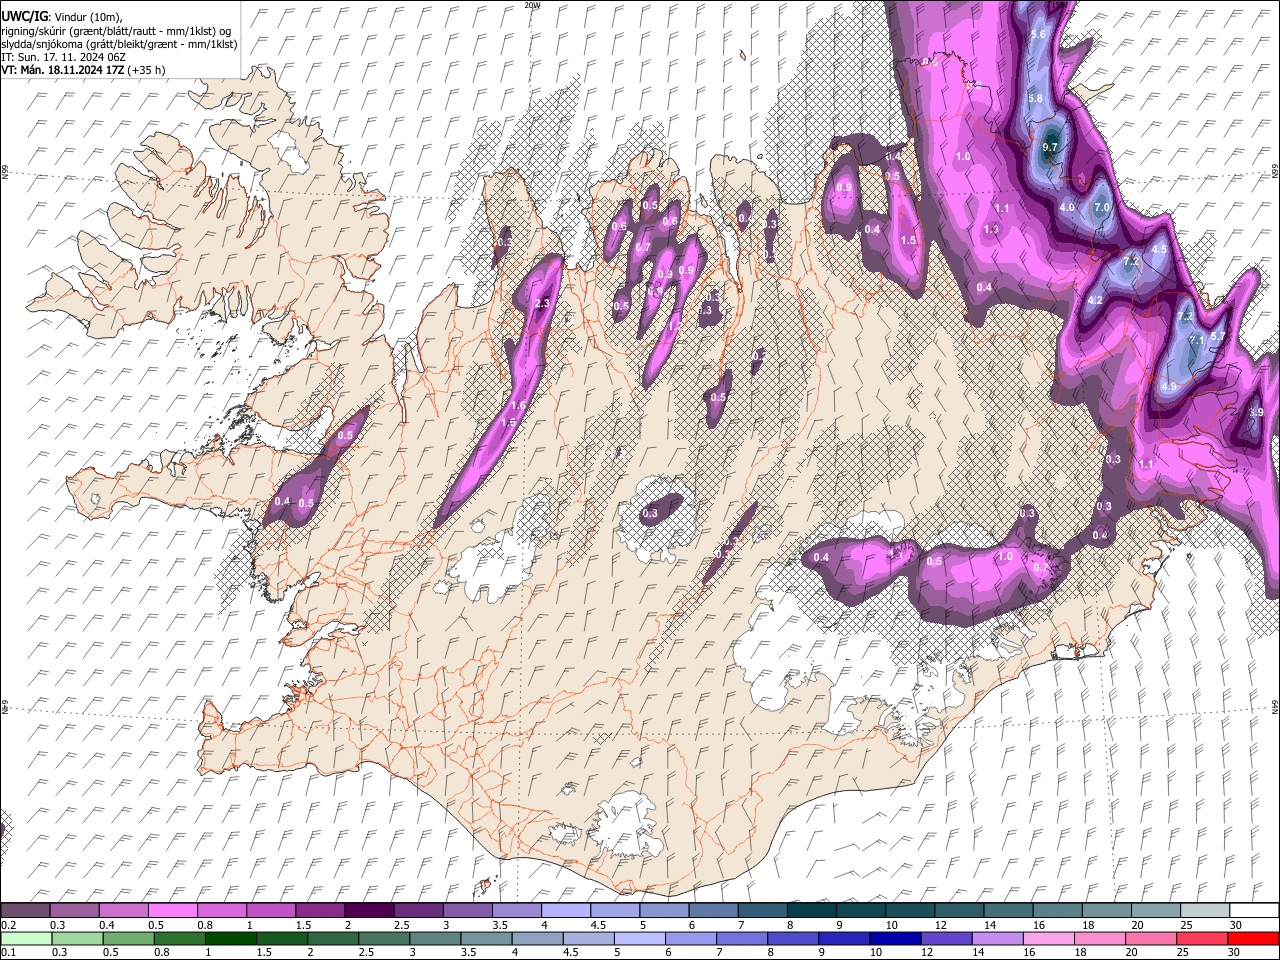Click the pure red swatch labeled 30 in lower legend

click(1254, 938)
